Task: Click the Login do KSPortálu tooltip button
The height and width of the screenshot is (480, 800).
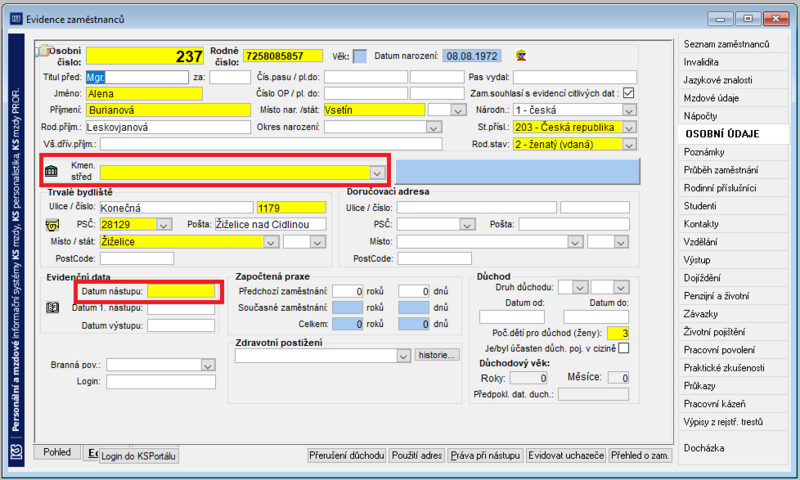Action: click(138, 456)
